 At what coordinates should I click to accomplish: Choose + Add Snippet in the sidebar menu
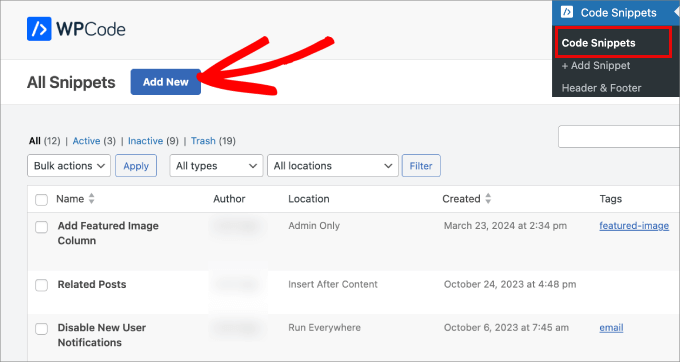pyautogui.click(x=596, y=65)
